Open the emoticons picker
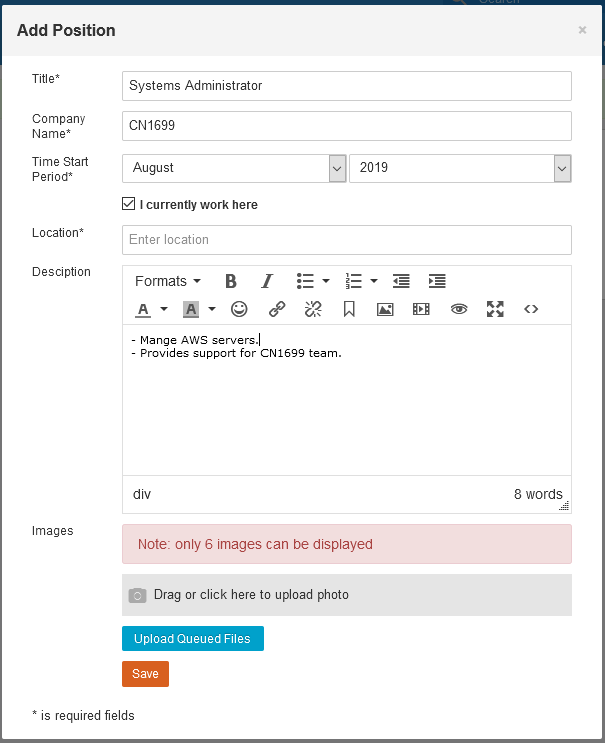The height and width of the screenshot is (743, 605). tap(239, 309)
